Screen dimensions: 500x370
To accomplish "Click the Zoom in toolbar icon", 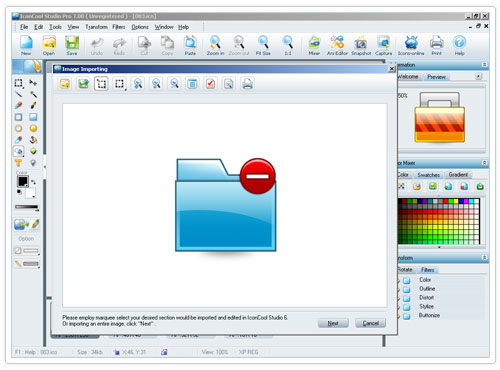I will click(215, 45).
